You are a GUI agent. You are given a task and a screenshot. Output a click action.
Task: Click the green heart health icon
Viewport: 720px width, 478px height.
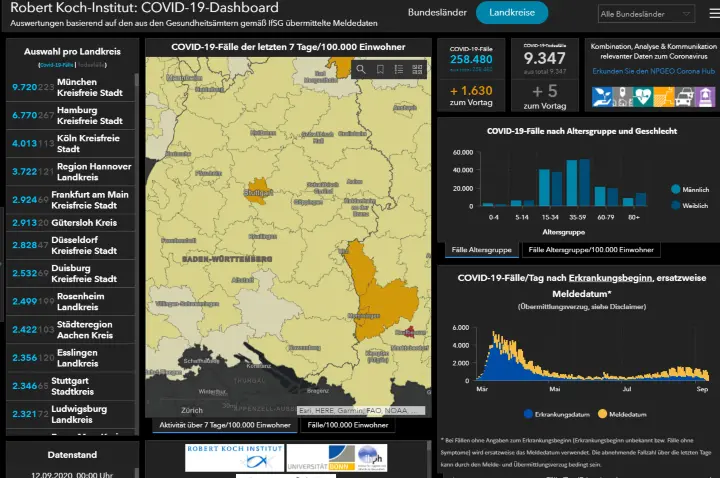641,96
